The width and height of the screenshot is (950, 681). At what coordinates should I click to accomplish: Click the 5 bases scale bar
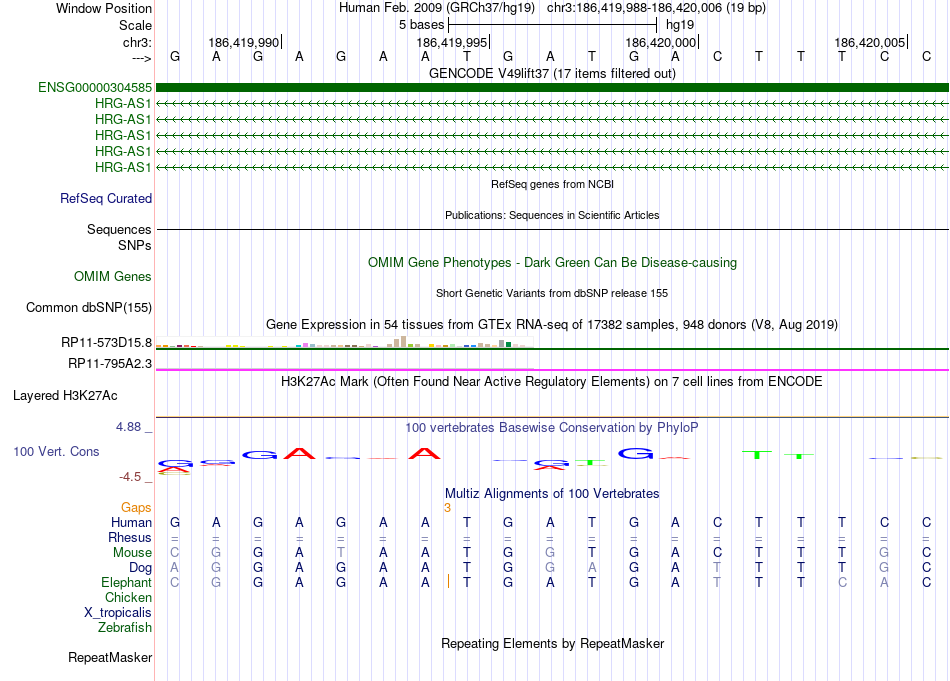click(x=552, y=25)
